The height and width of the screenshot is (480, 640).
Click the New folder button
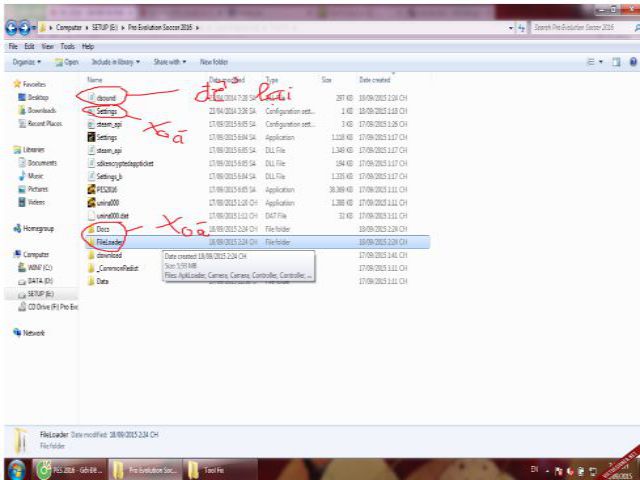point(214,62)
